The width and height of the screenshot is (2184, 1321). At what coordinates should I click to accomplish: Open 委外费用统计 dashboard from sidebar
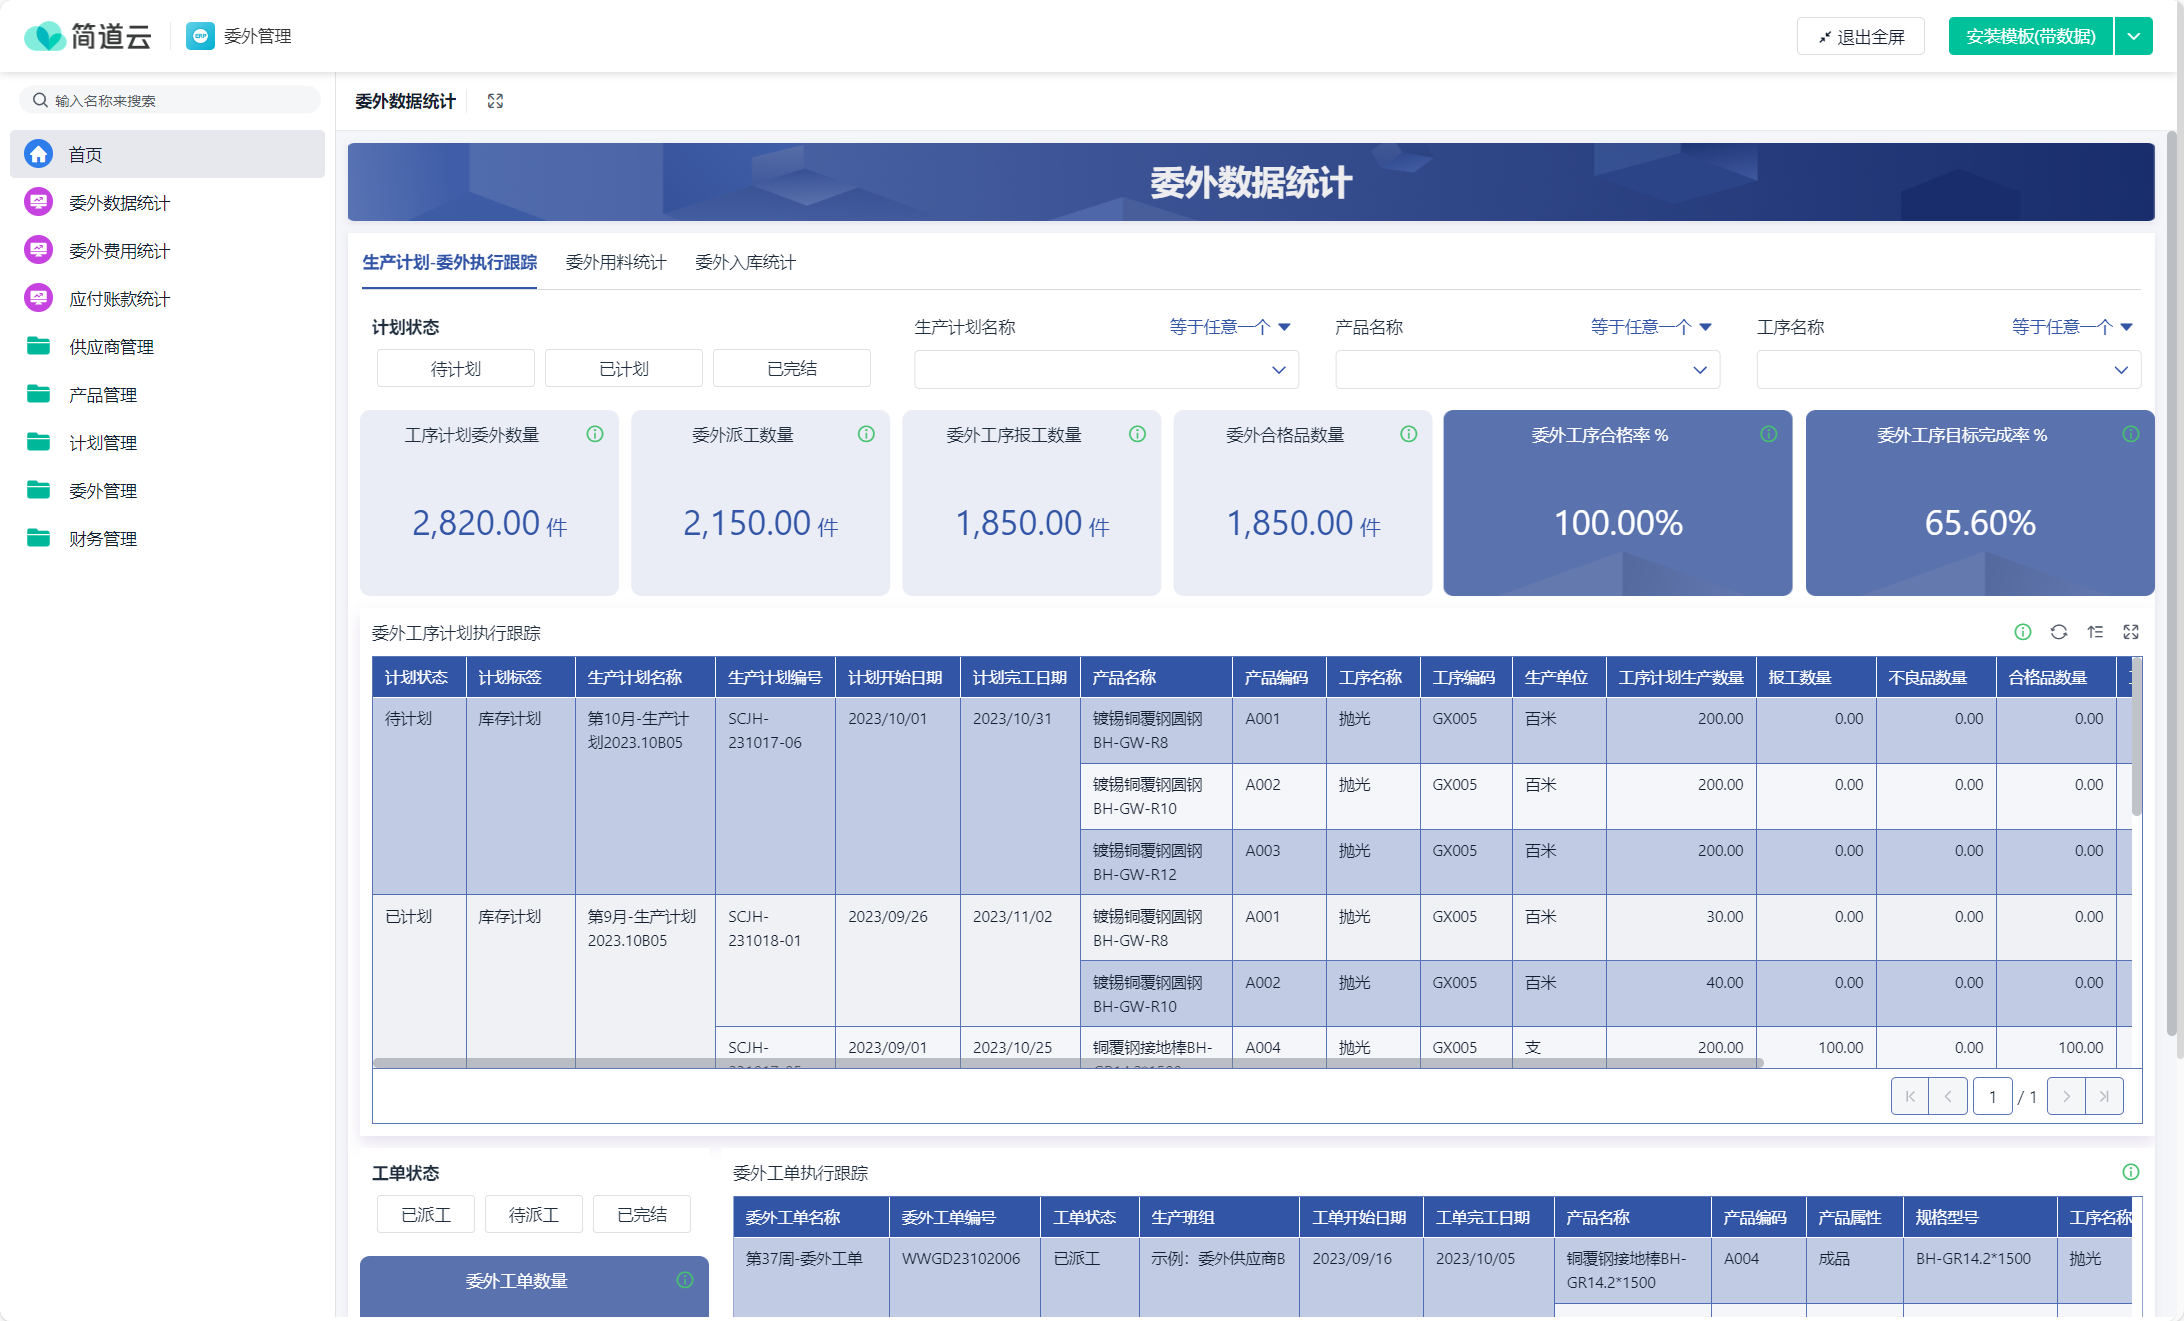119,251
